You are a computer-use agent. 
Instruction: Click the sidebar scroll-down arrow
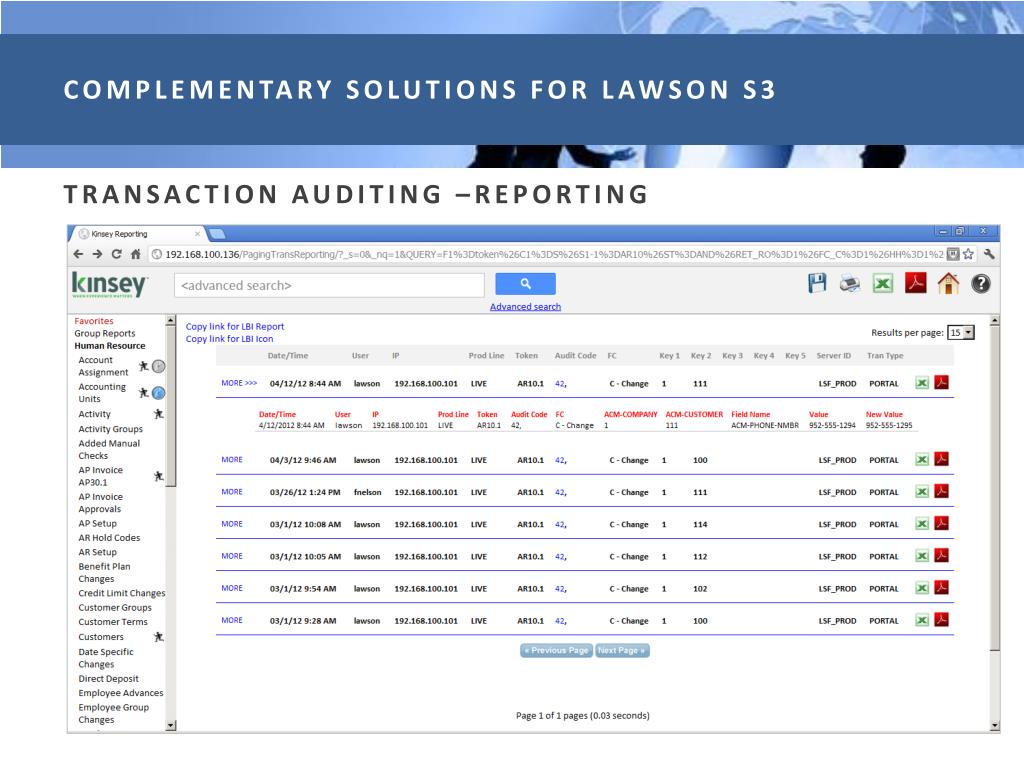point(171,725)
